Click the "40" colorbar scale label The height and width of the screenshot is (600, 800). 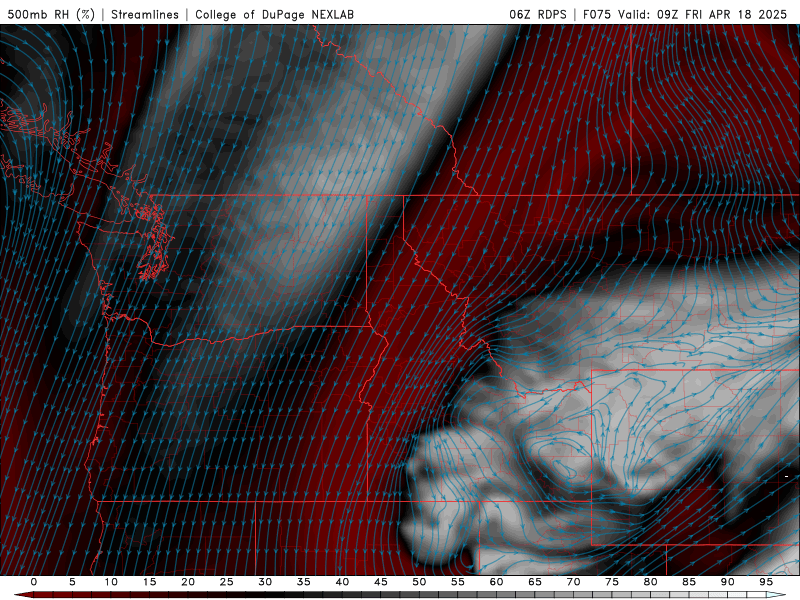click(342, 582)
